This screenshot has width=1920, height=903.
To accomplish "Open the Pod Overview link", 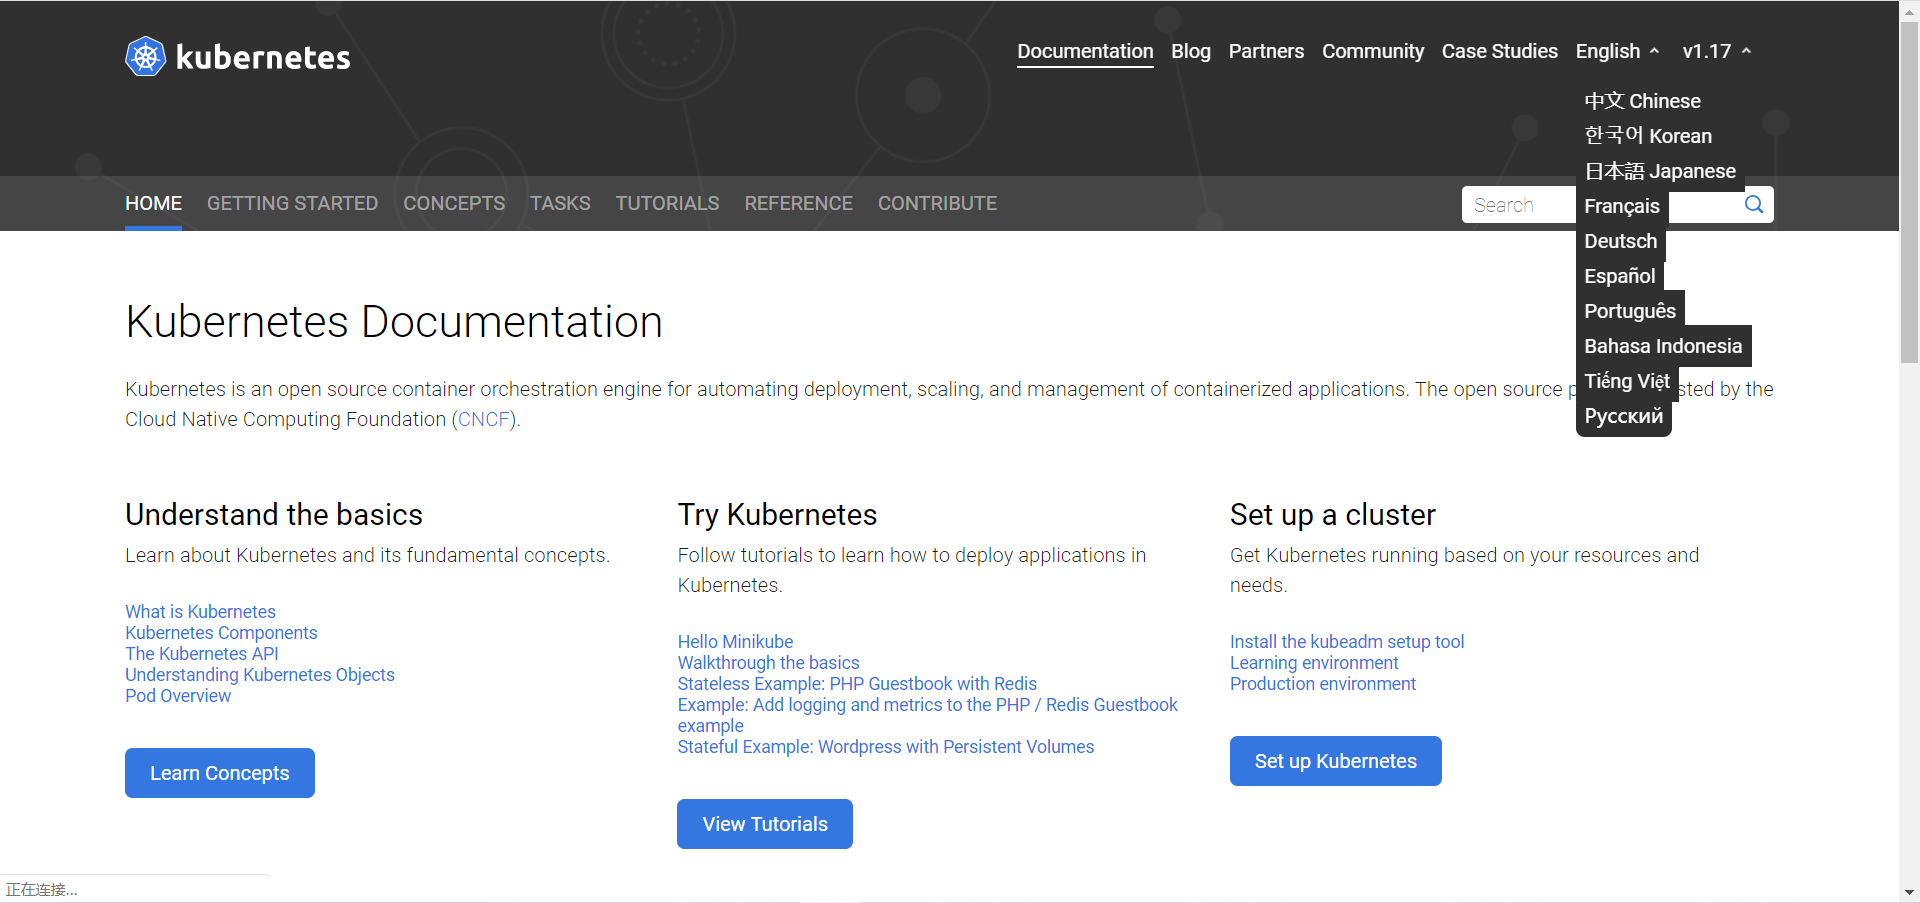I will [178, 696].
